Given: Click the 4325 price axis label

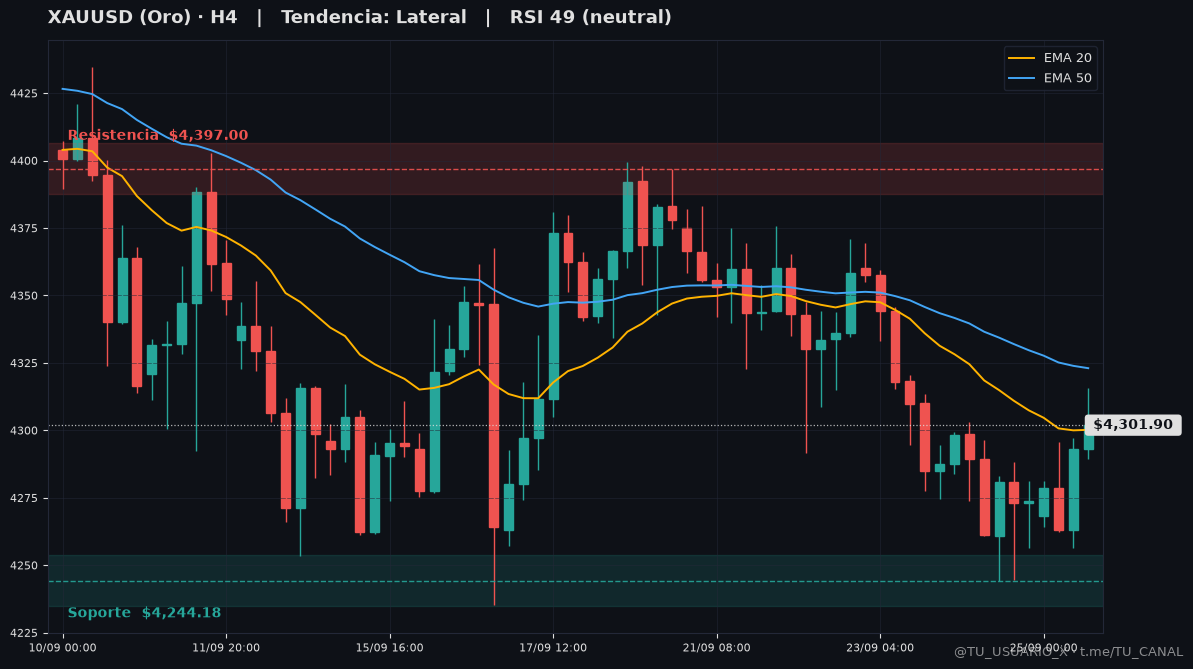Looking at the screenshot, I should coord(24,364).
